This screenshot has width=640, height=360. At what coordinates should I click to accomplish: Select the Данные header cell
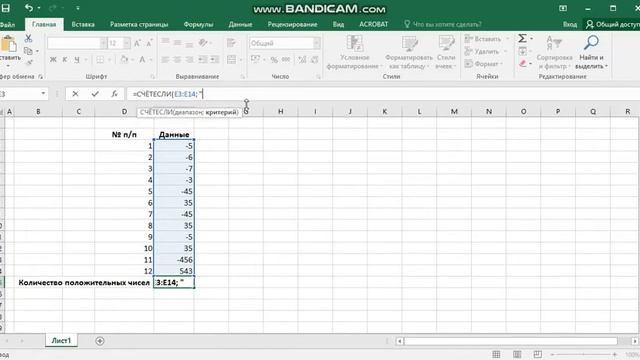[x=174, y=134]
